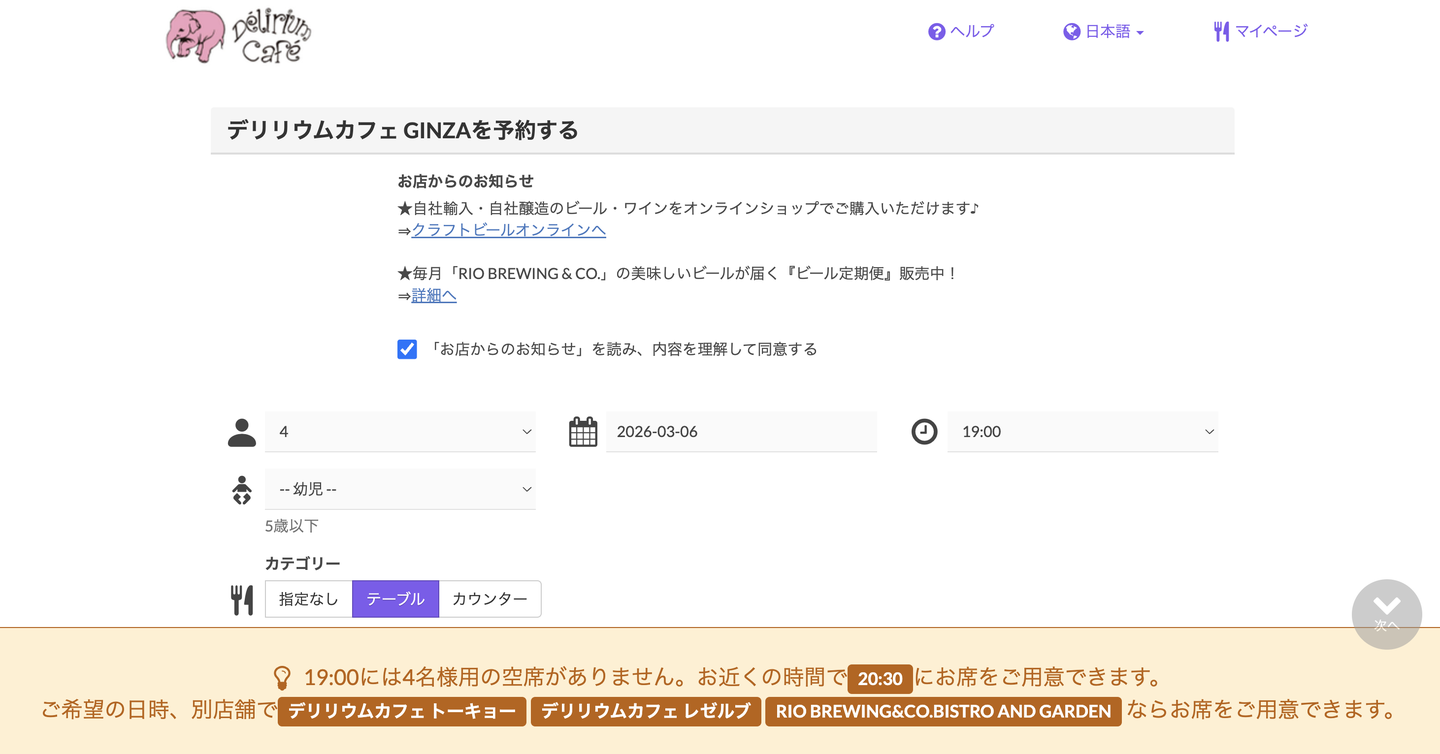
Task: Click the person icon beside guest count
Action: click(242, 431)
